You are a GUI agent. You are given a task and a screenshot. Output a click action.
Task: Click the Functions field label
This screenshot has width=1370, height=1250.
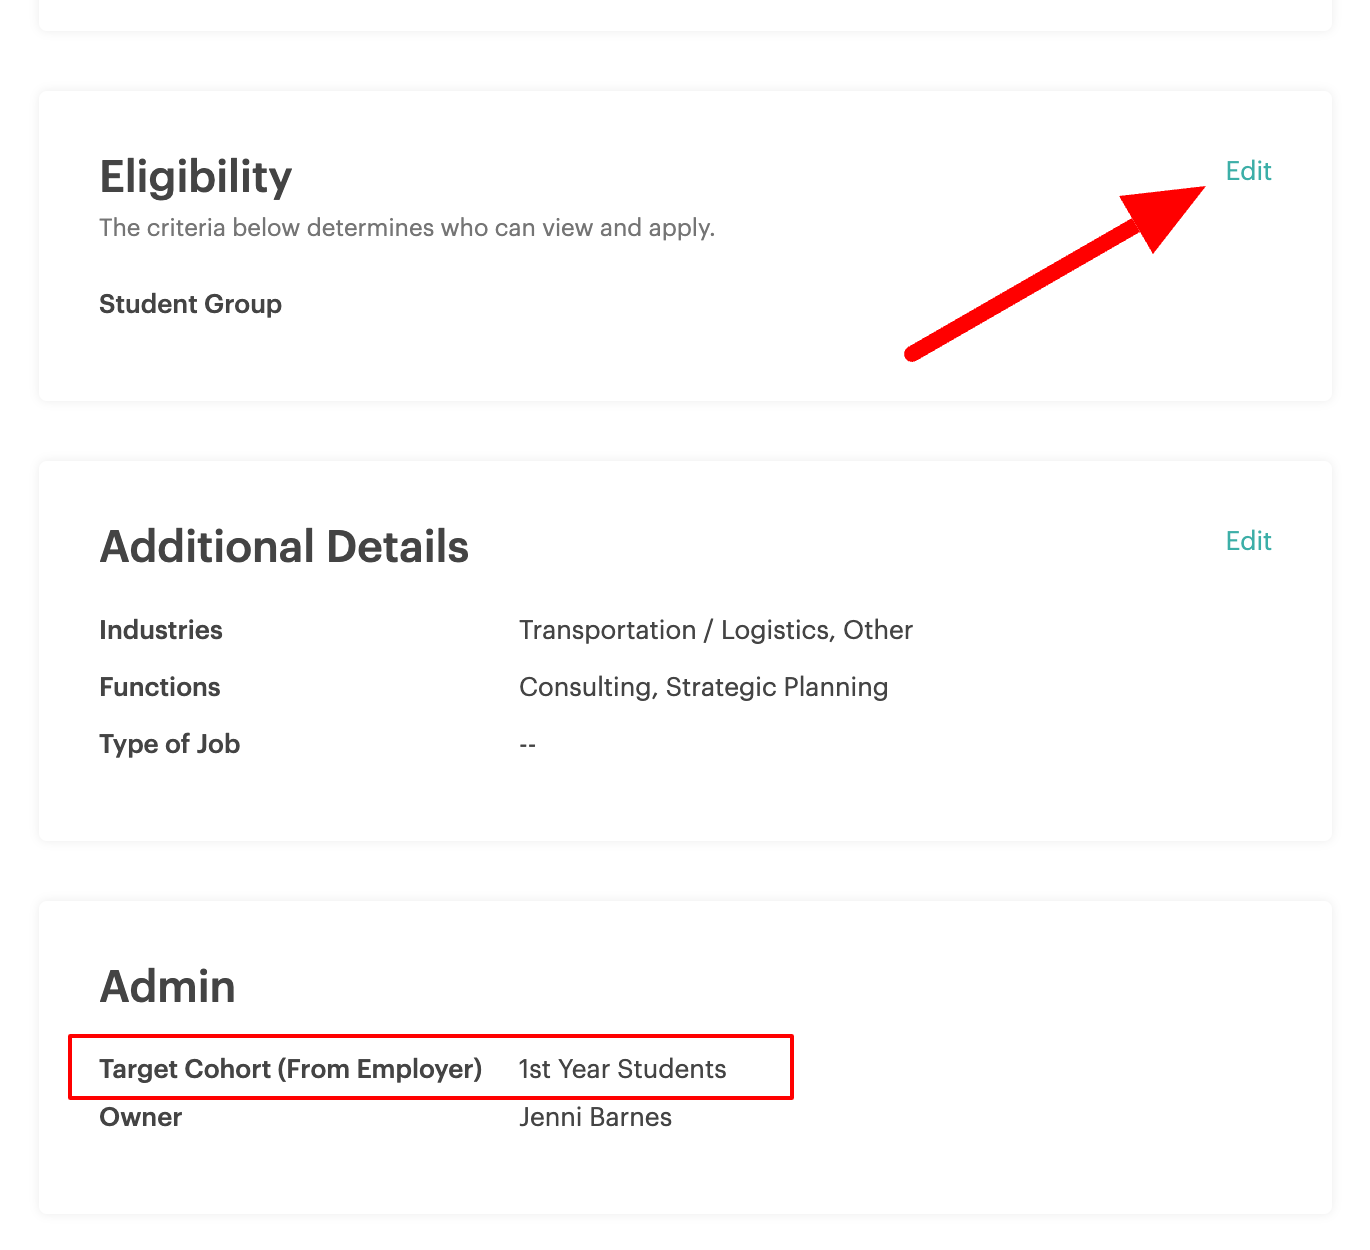point(160,687)
